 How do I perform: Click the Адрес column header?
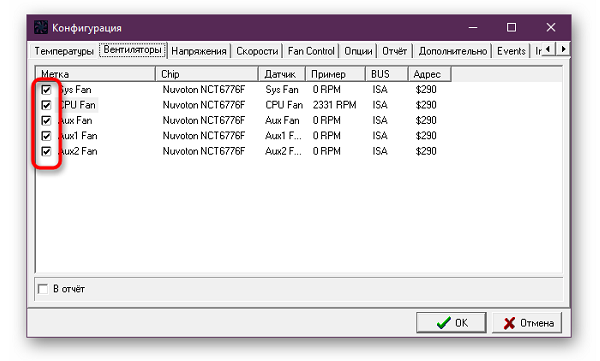(x=430, y=74)
